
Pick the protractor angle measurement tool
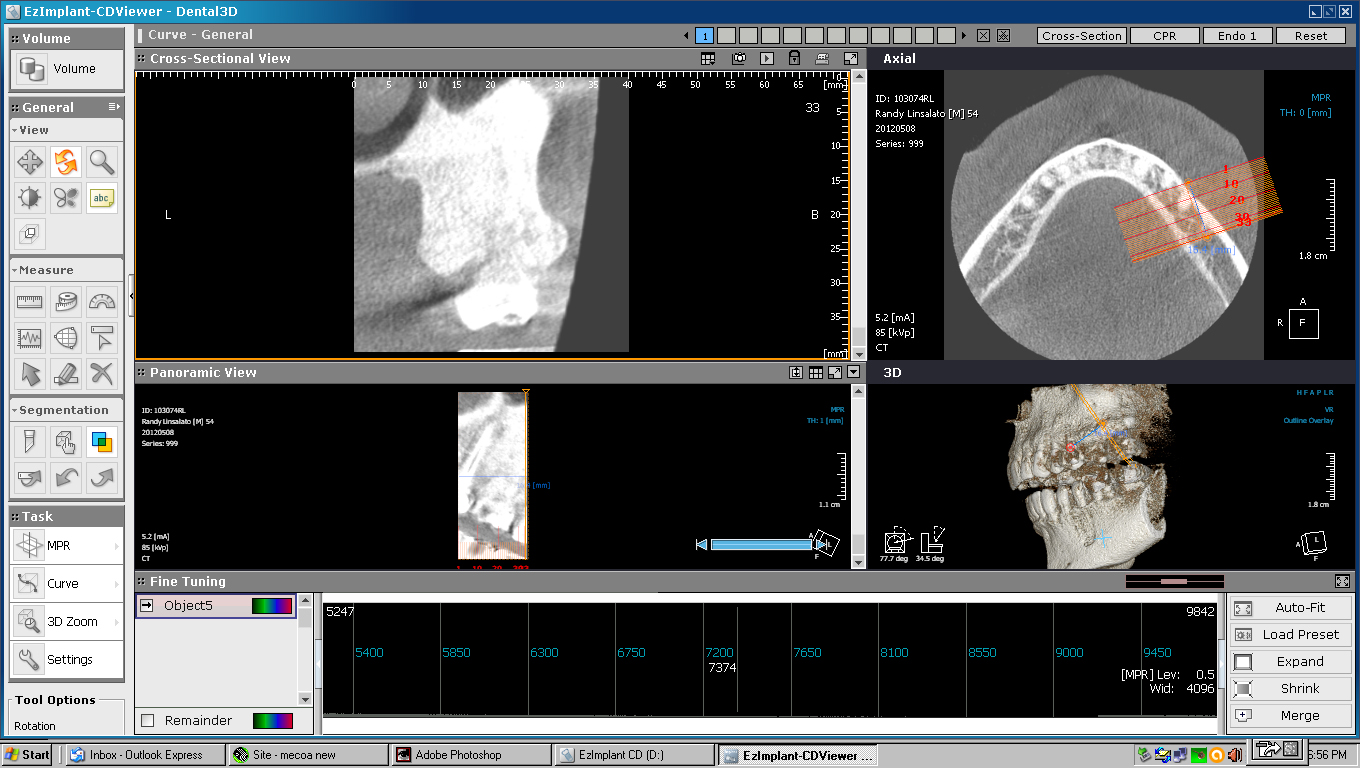[x=101, y=301]
